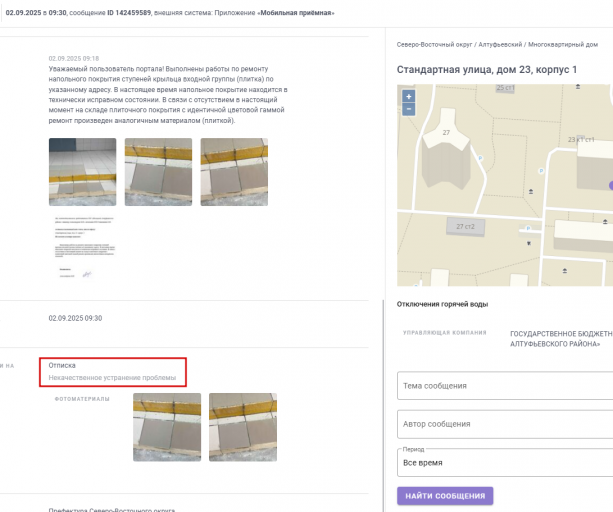Viewport: 613px width, 512px height.
Task: Open first photo under Фотоматериалы
Action: [167, 427]
